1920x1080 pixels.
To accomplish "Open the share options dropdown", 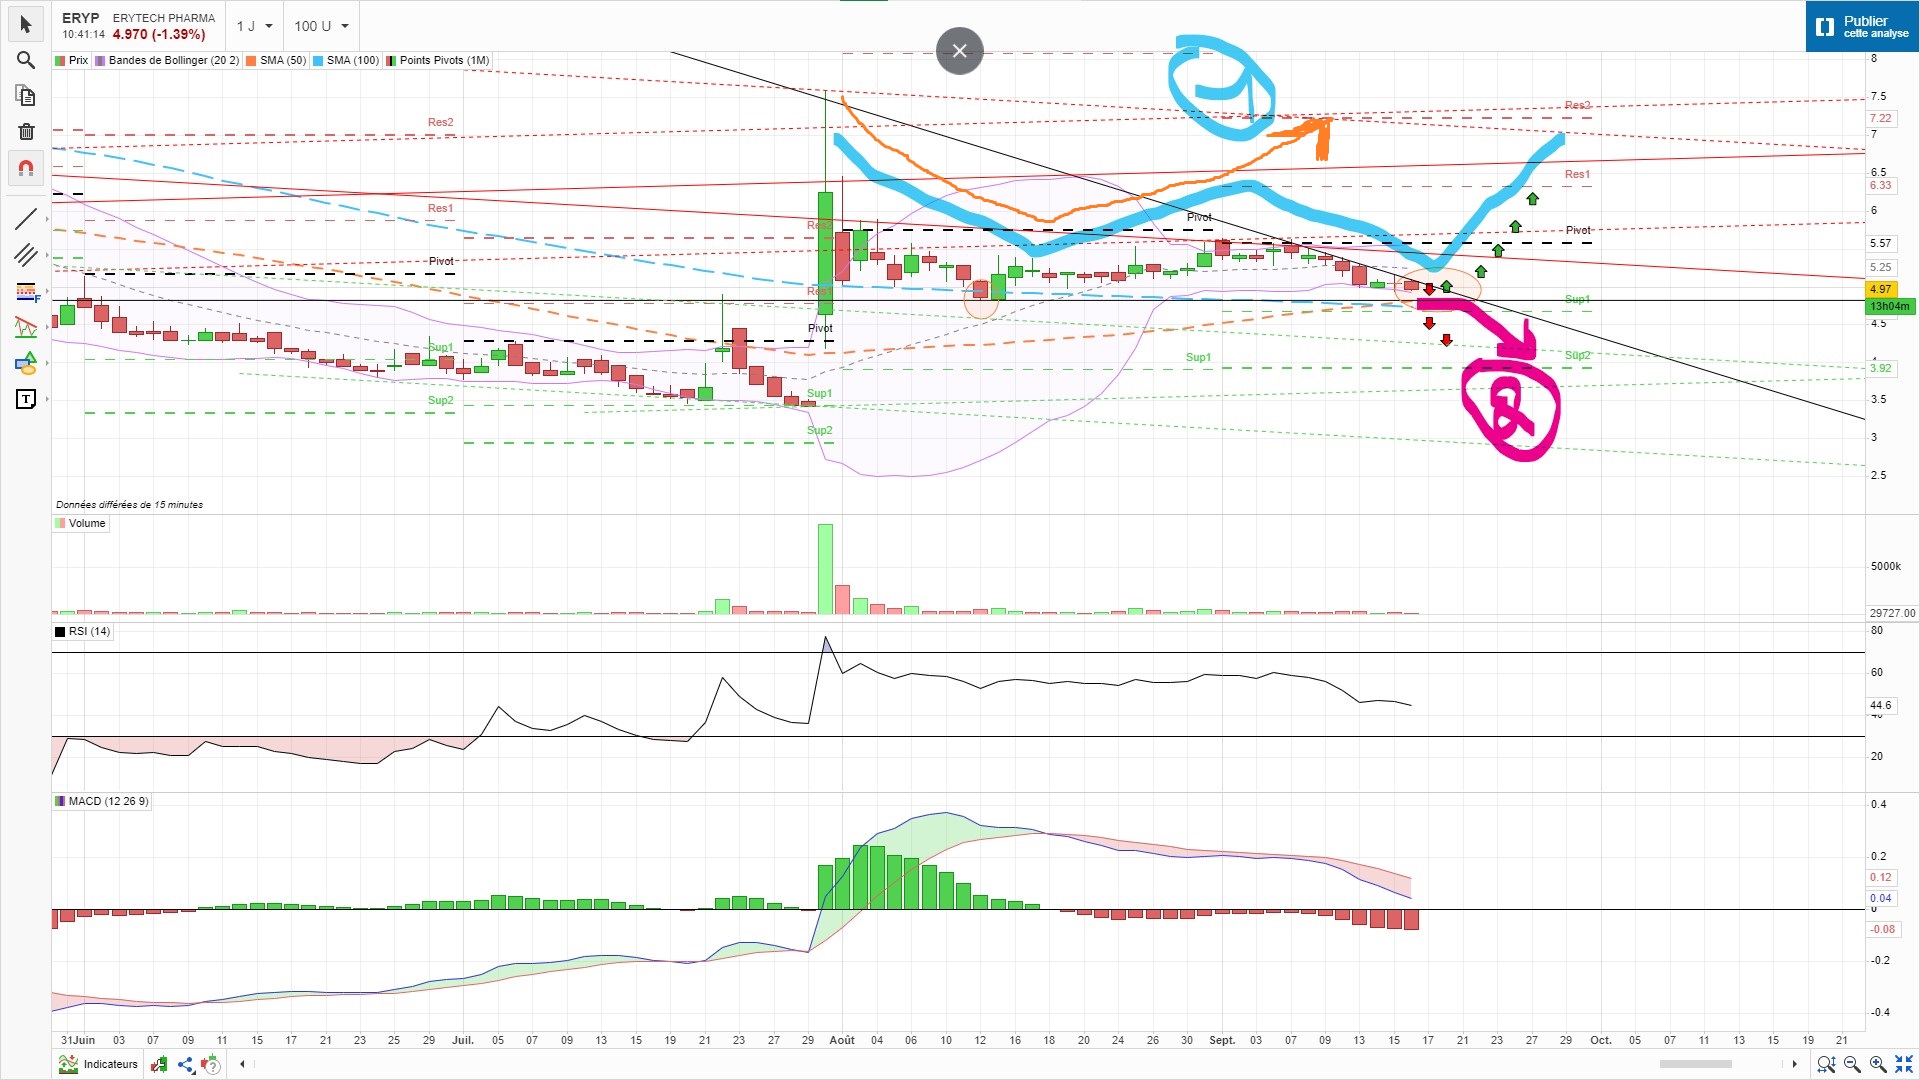I will click(187, 1065).
